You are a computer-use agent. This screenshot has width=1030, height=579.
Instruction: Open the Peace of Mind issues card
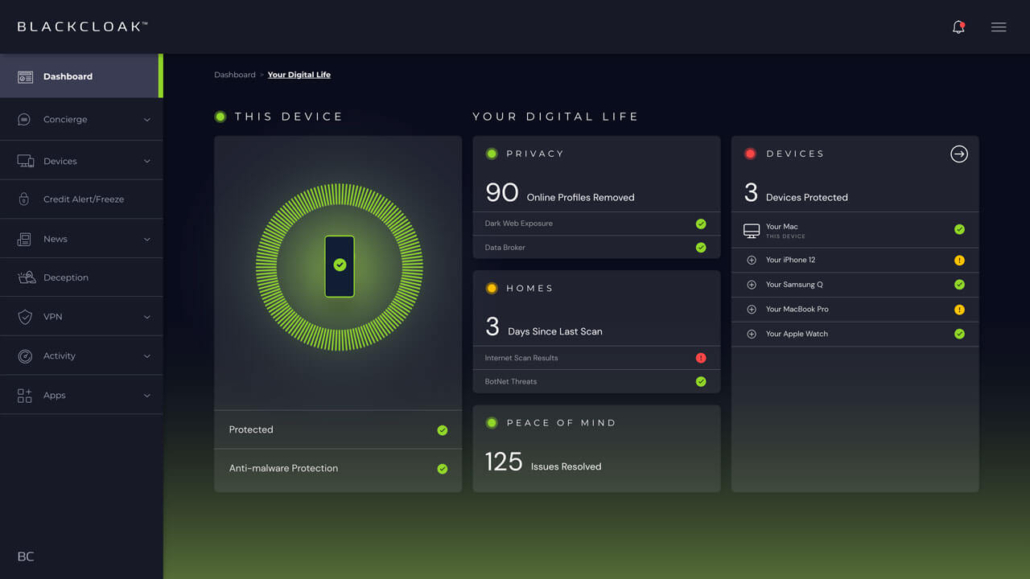[596, 448]
